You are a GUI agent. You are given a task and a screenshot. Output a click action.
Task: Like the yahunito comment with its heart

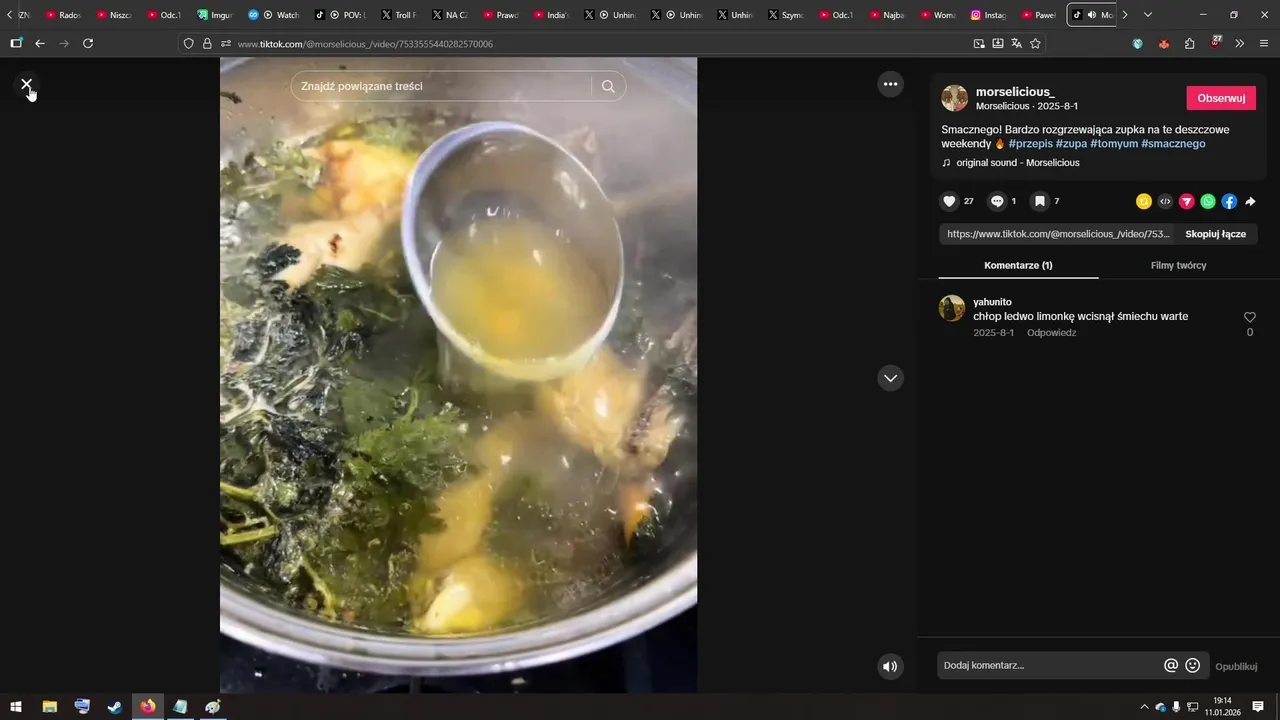pos(1249,317)
